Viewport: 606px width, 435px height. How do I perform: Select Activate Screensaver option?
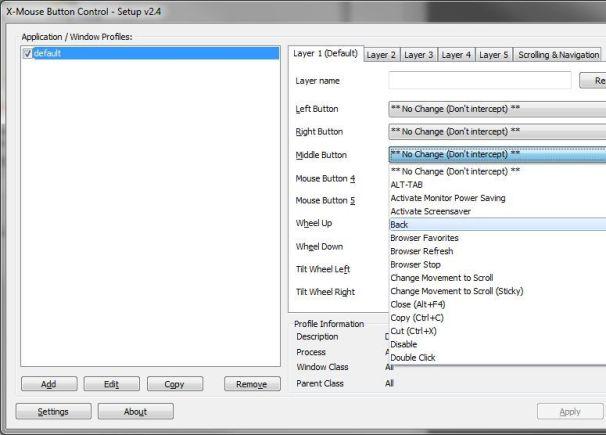[497, 211]
